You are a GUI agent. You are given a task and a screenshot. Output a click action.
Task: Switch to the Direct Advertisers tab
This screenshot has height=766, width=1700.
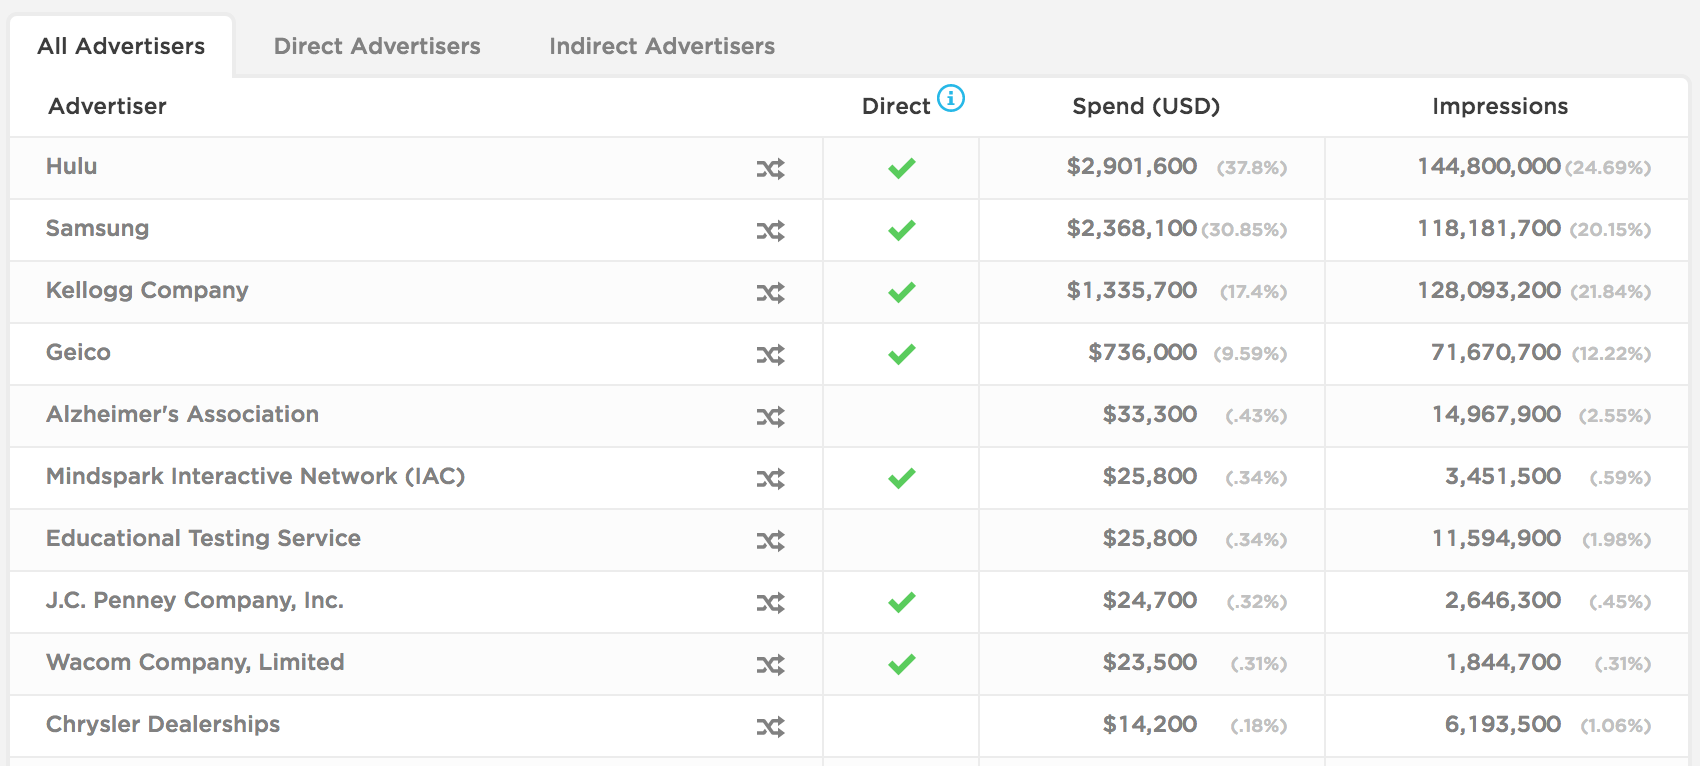(377, 45)
